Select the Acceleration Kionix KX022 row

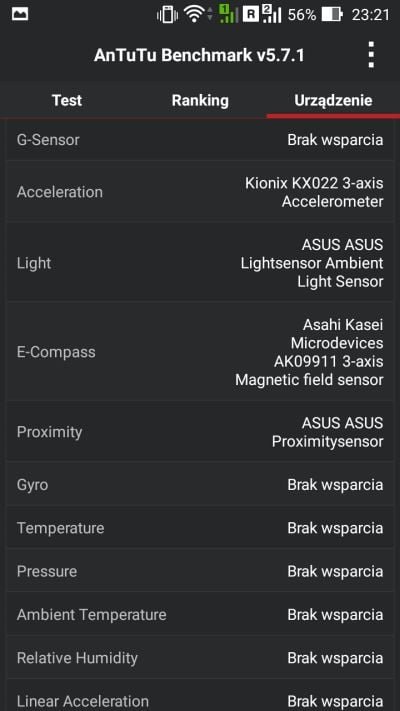(200, 192)
